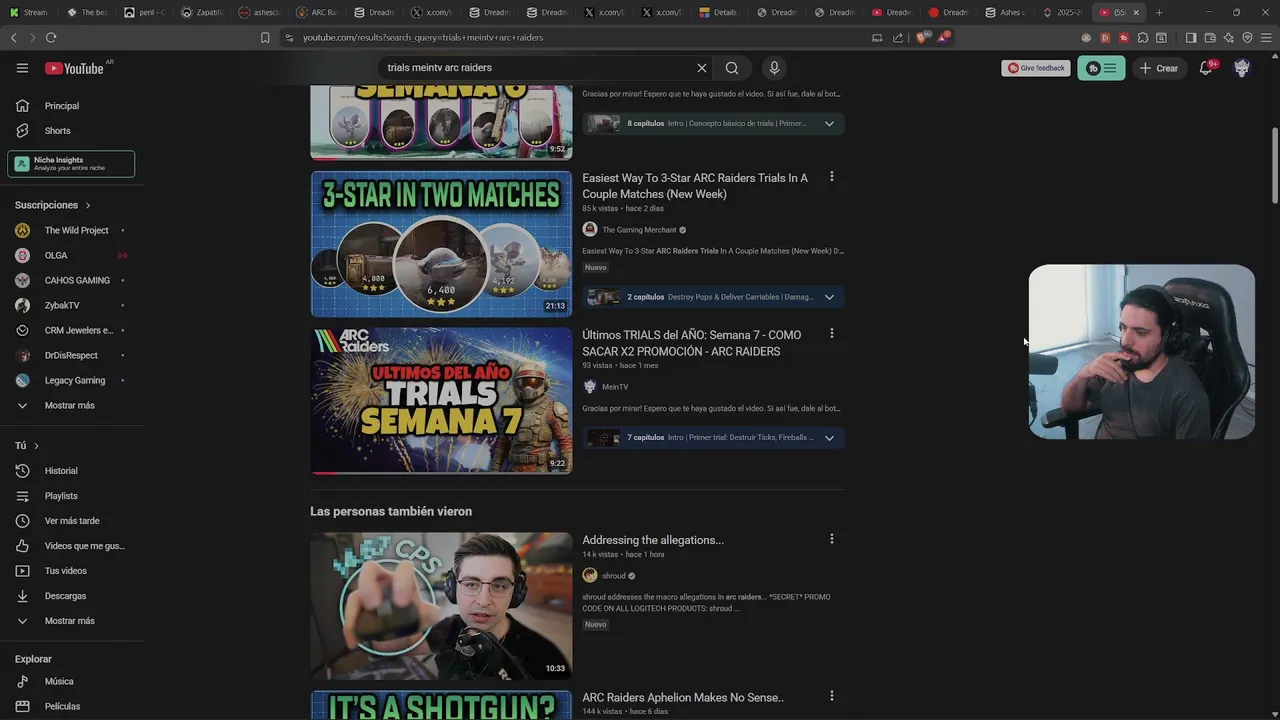Open the Brave Wallet icon

[x=1210, y=38]
